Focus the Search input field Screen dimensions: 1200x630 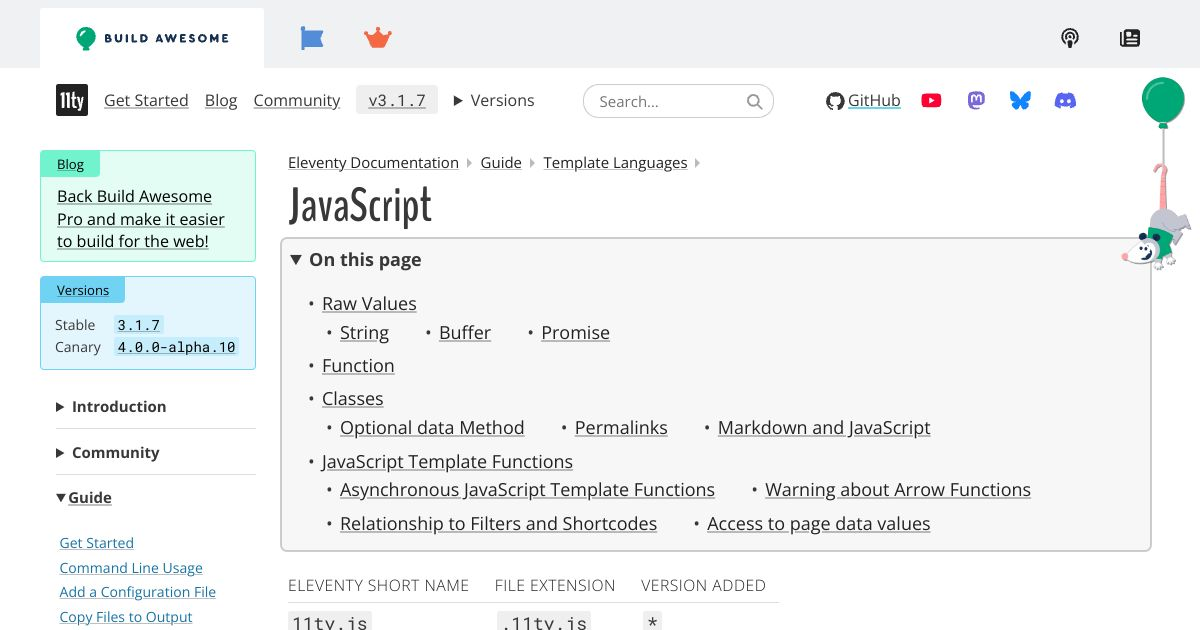678,101
